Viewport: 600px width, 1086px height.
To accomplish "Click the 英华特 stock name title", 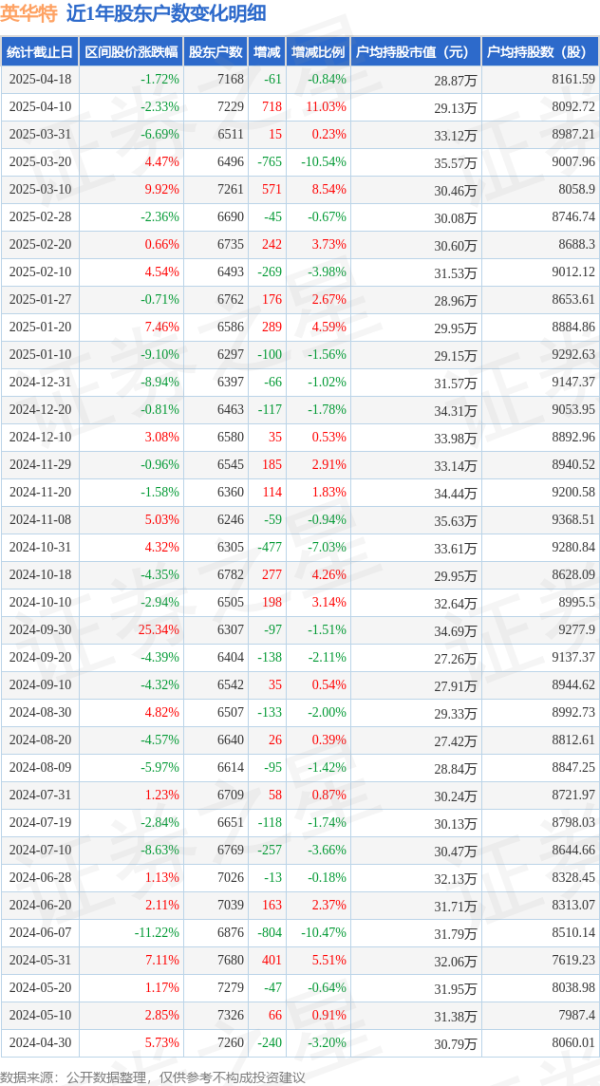I will (31, 12).
